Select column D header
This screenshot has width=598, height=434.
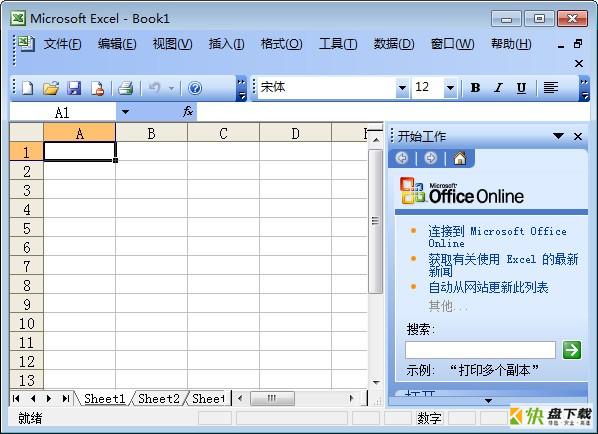pos(295,133)
